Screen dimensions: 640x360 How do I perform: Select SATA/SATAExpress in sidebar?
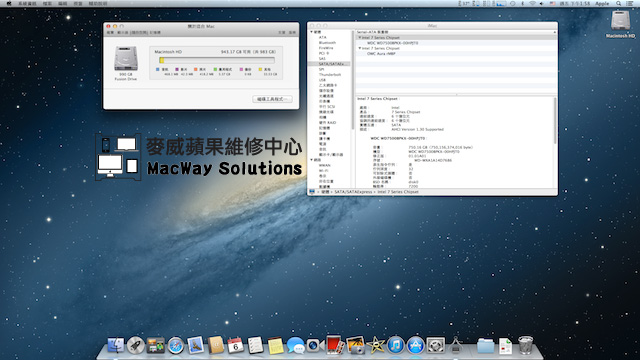tap(329, 64)
